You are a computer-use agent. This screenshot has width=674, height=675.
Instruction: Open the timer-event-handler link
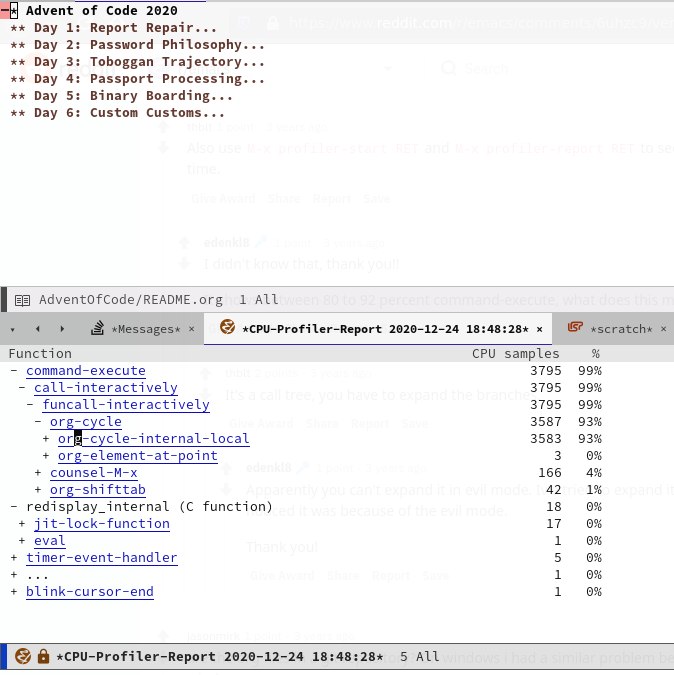pyautogui.click(x=102, y=558)
